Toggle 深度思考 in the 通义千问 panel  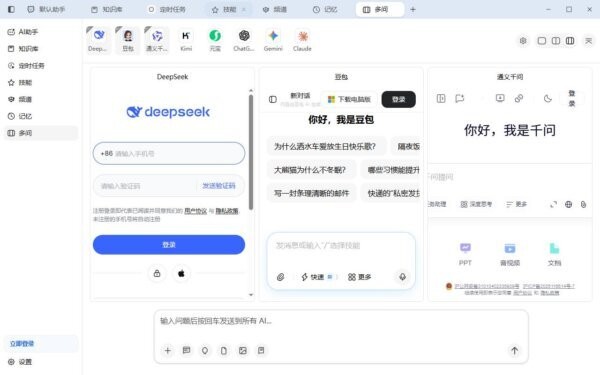click(476, 204)
